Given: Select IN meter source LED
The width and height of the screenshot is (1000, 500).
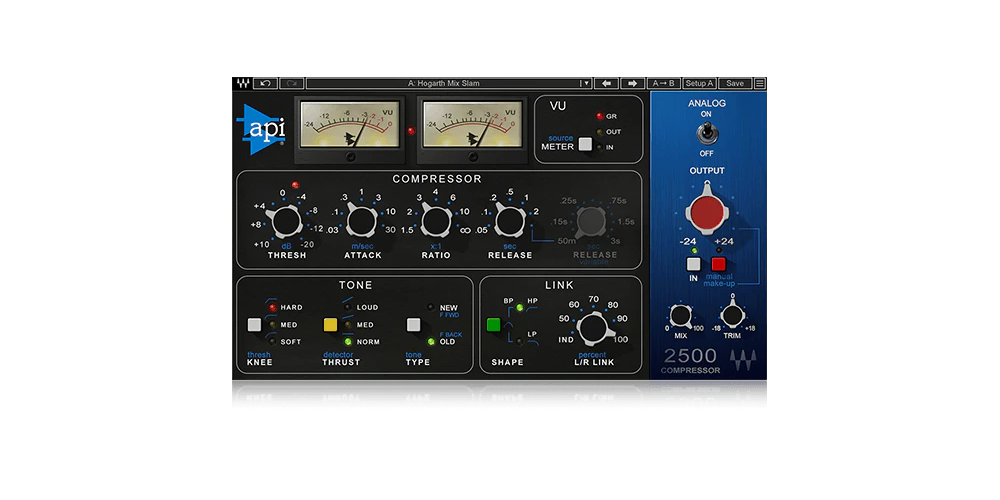Looking at the screenshot, I should (x=599, y=147).
